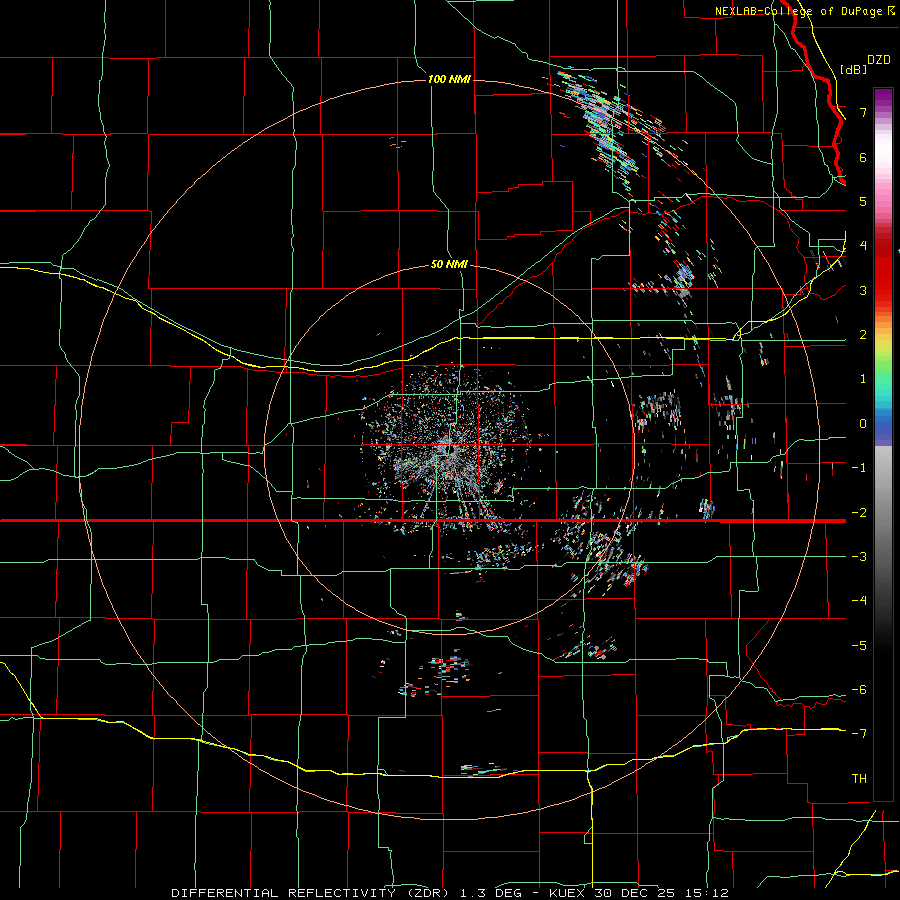The image size is (900, 900).
Task: Click the KUEX 30 DEC 25 15:12 timestamp
Action: tap(639, 893)
